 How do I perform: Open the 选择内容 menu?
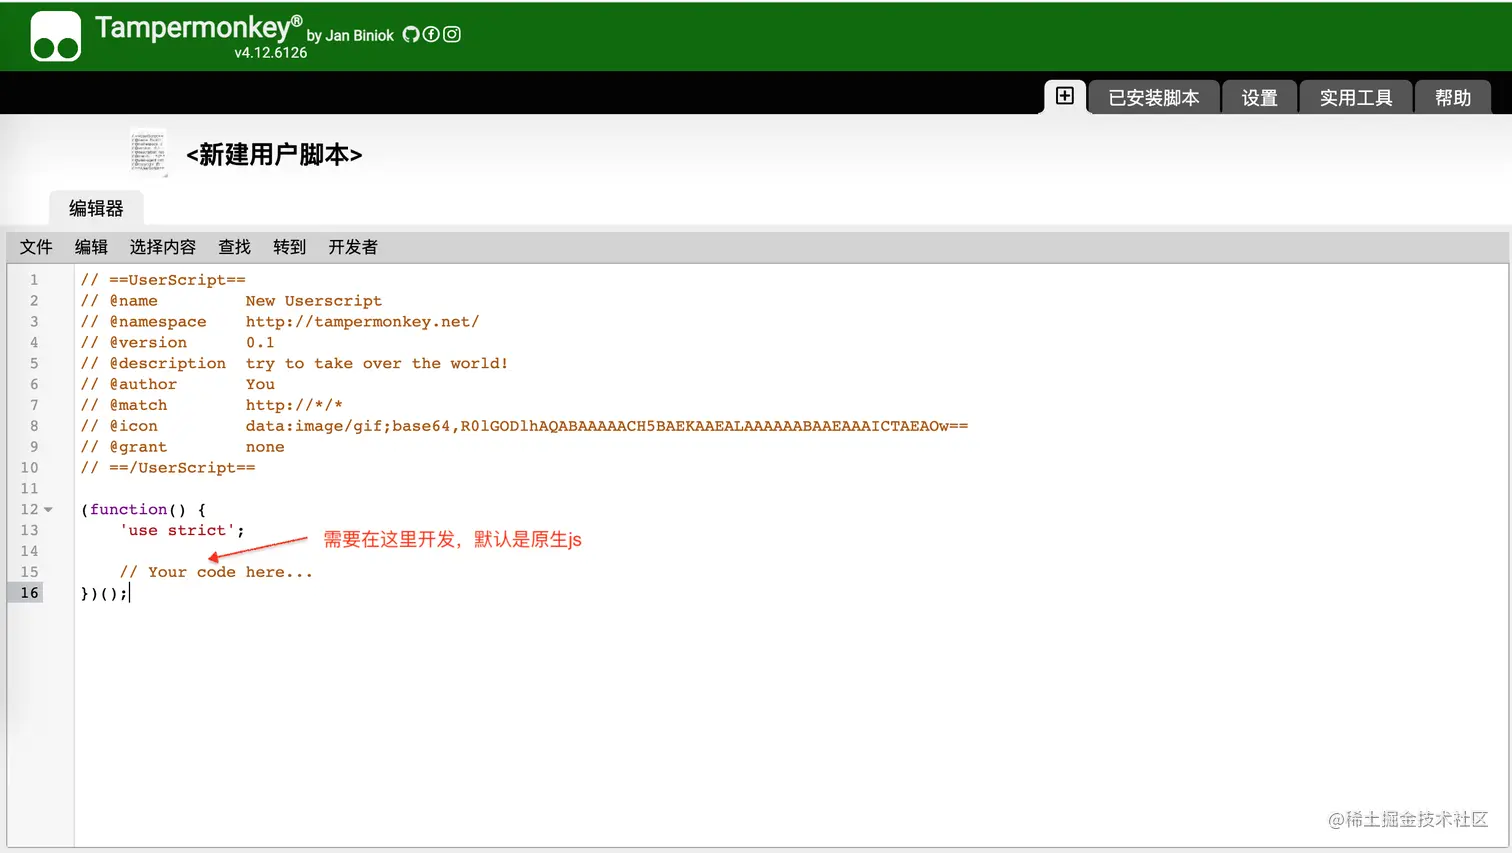(x=163, y=247)
